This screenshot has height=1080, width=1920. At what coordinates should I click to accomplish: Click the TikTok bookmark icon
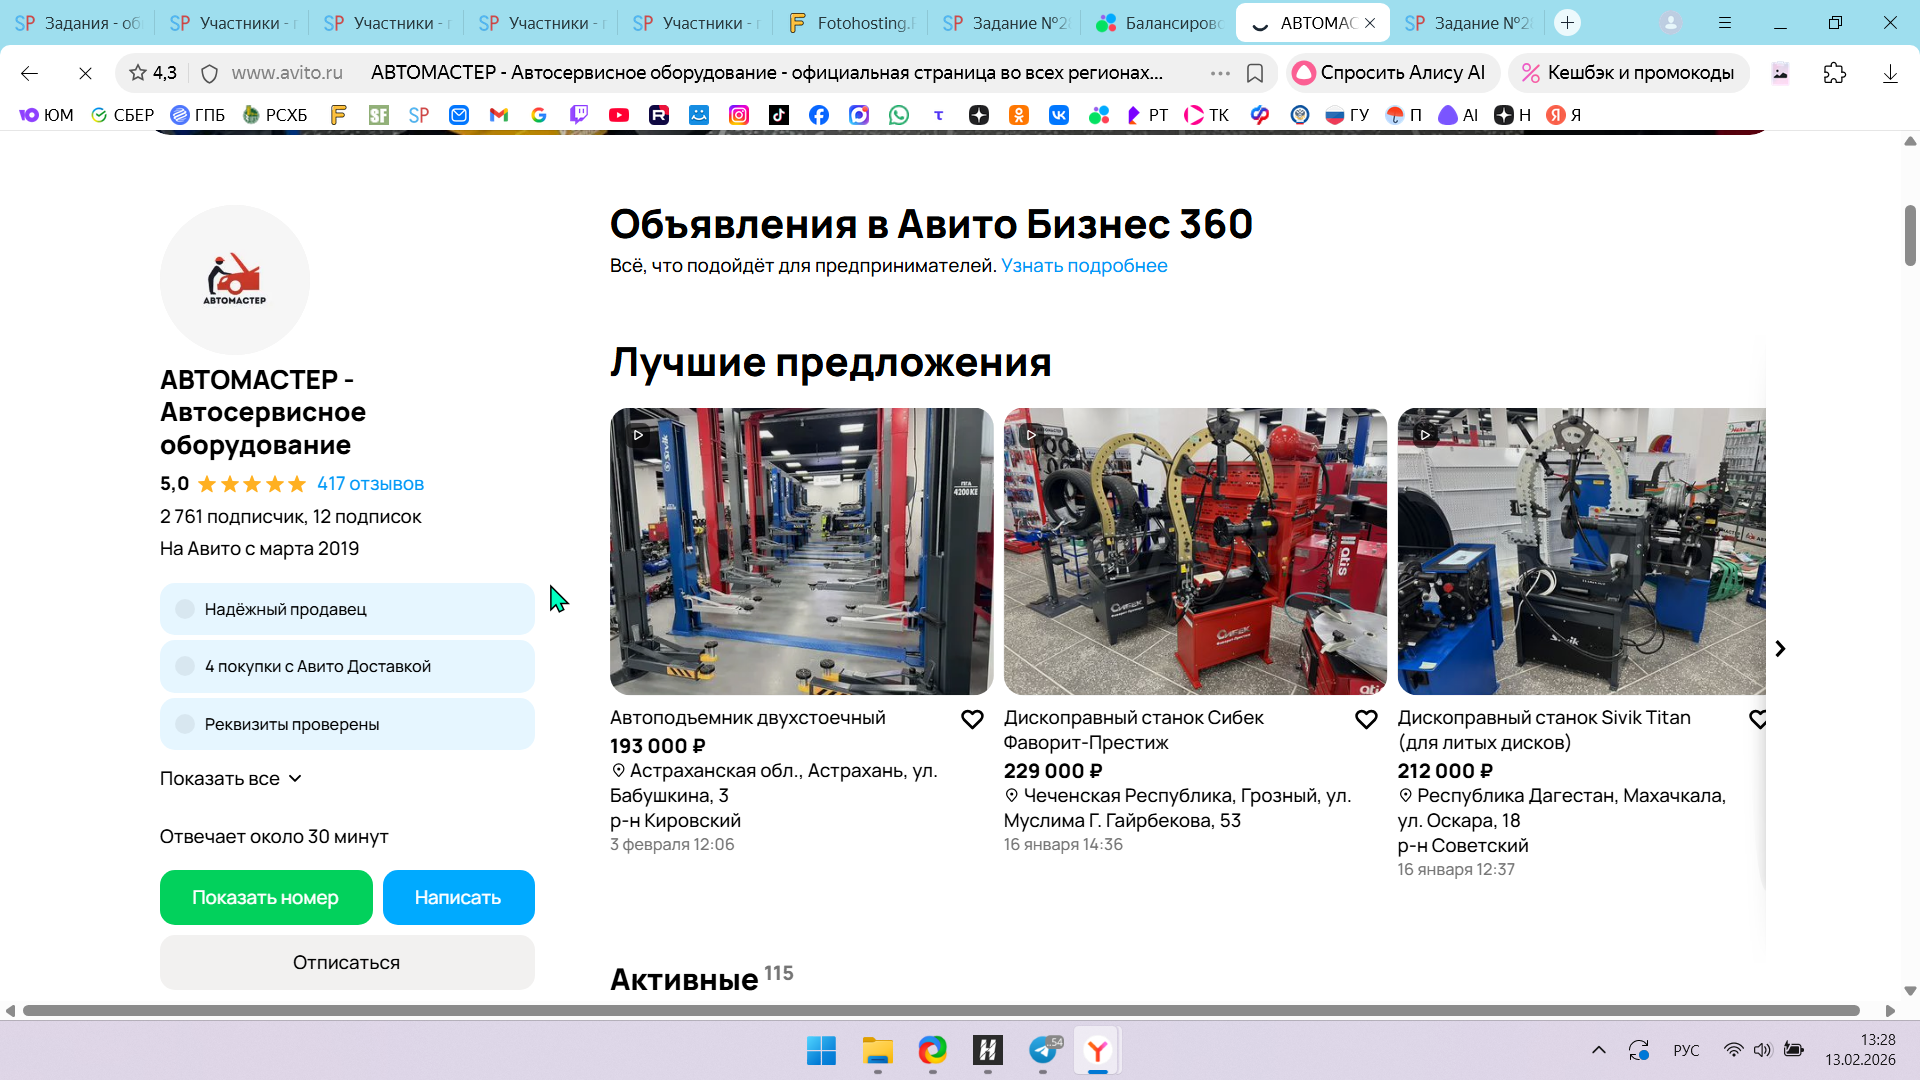click(x=779, y=115)
